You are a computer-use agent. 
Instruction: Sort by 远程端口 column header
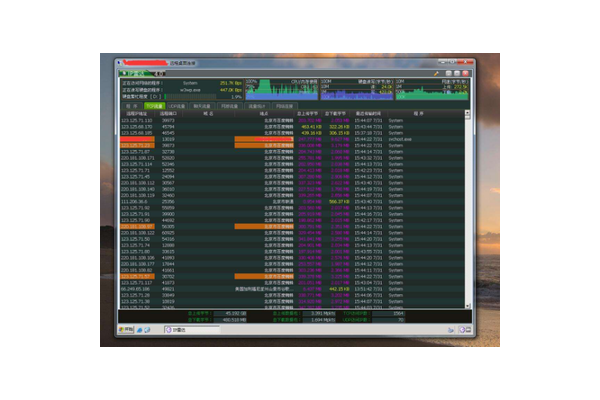(168, 113)
